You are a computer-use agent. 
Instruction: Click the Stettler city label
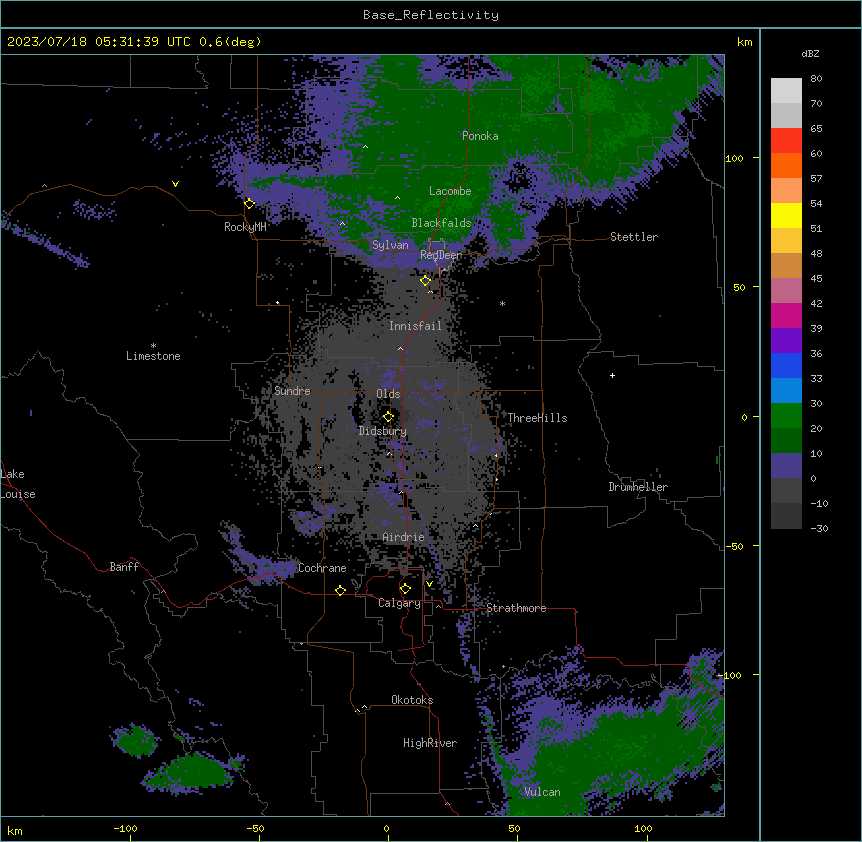click(x=634, y=237)
